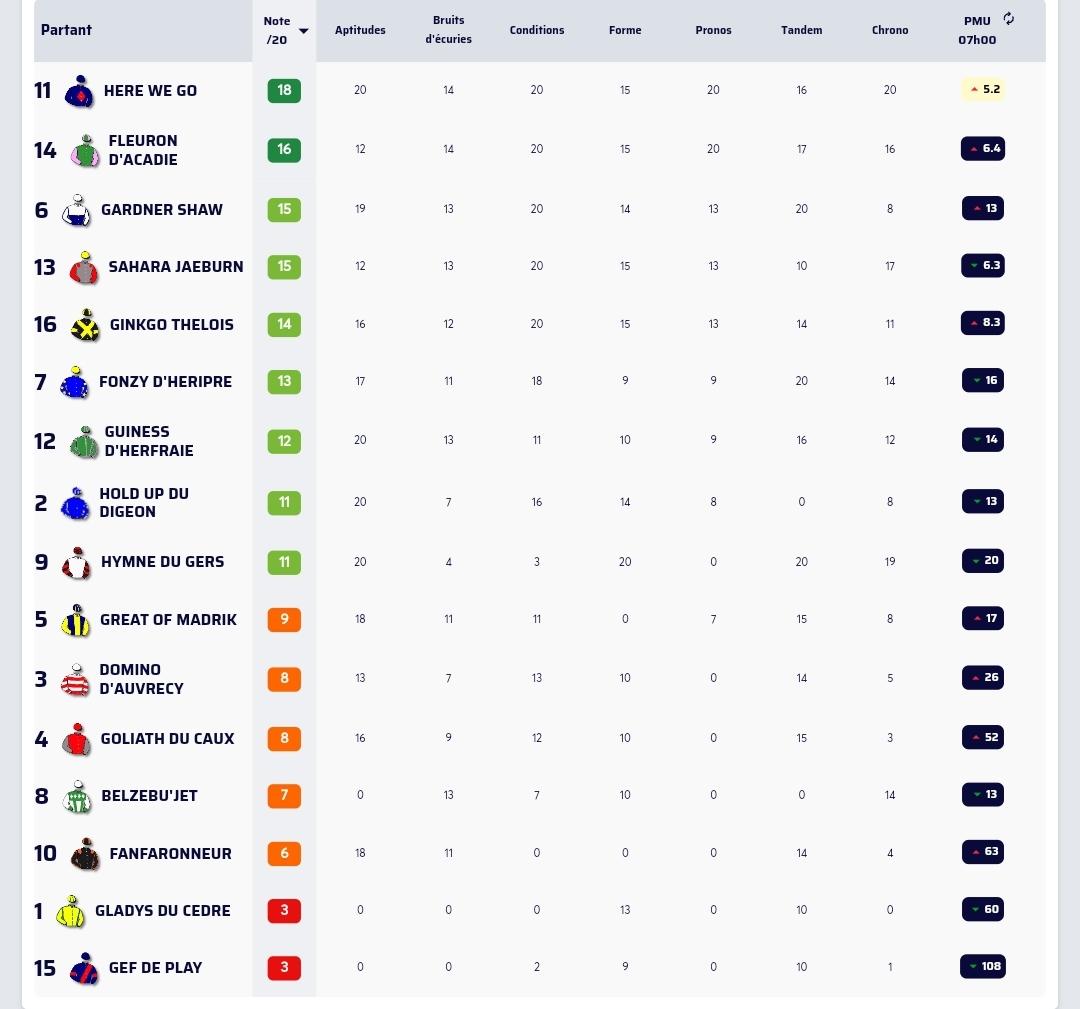The width and height of the screenshot is (1080, 1009).
Task: Click BELZEBU'JET green silk icon
Action: [x=76, y=796]
